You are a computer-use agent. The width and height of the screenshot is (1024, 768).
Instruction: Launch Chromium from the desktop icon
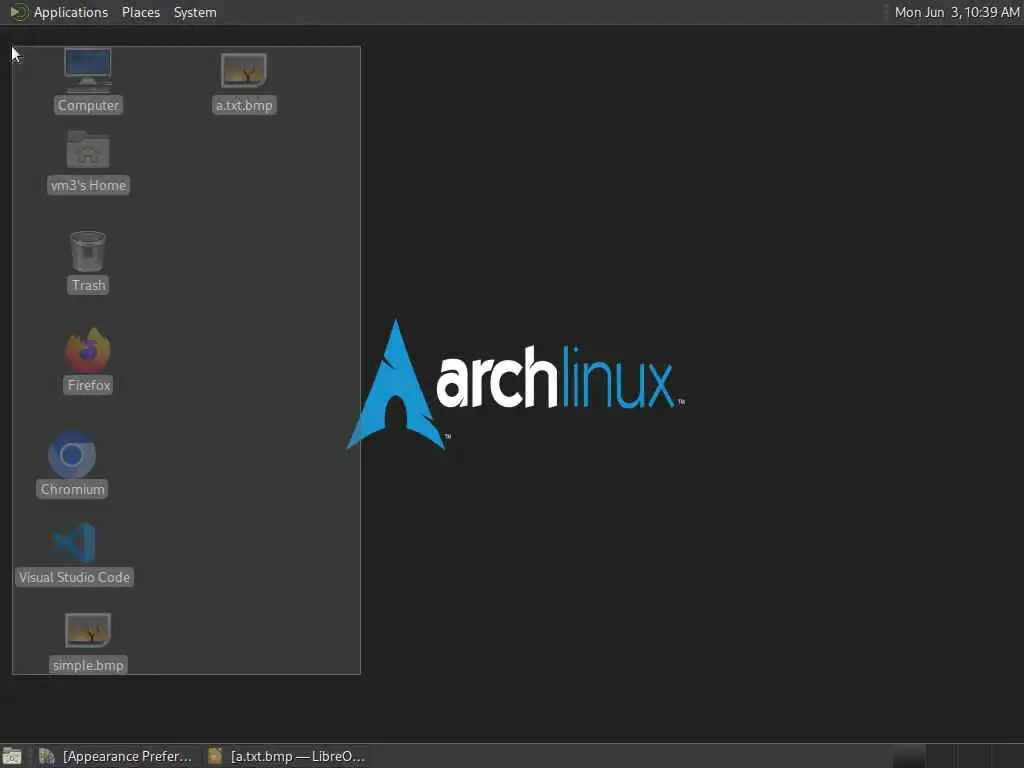(x=72, y=455)
